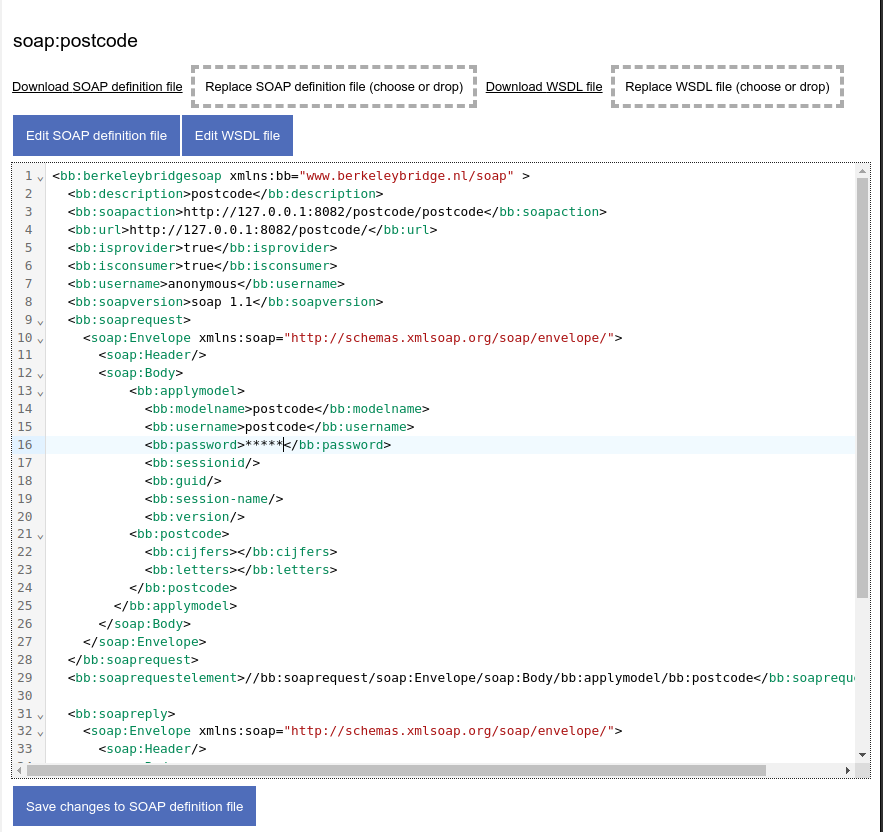Collapse the bb:applymodel block on line 13
Viewport: 883px width, 832px height.
click(40, 393)
